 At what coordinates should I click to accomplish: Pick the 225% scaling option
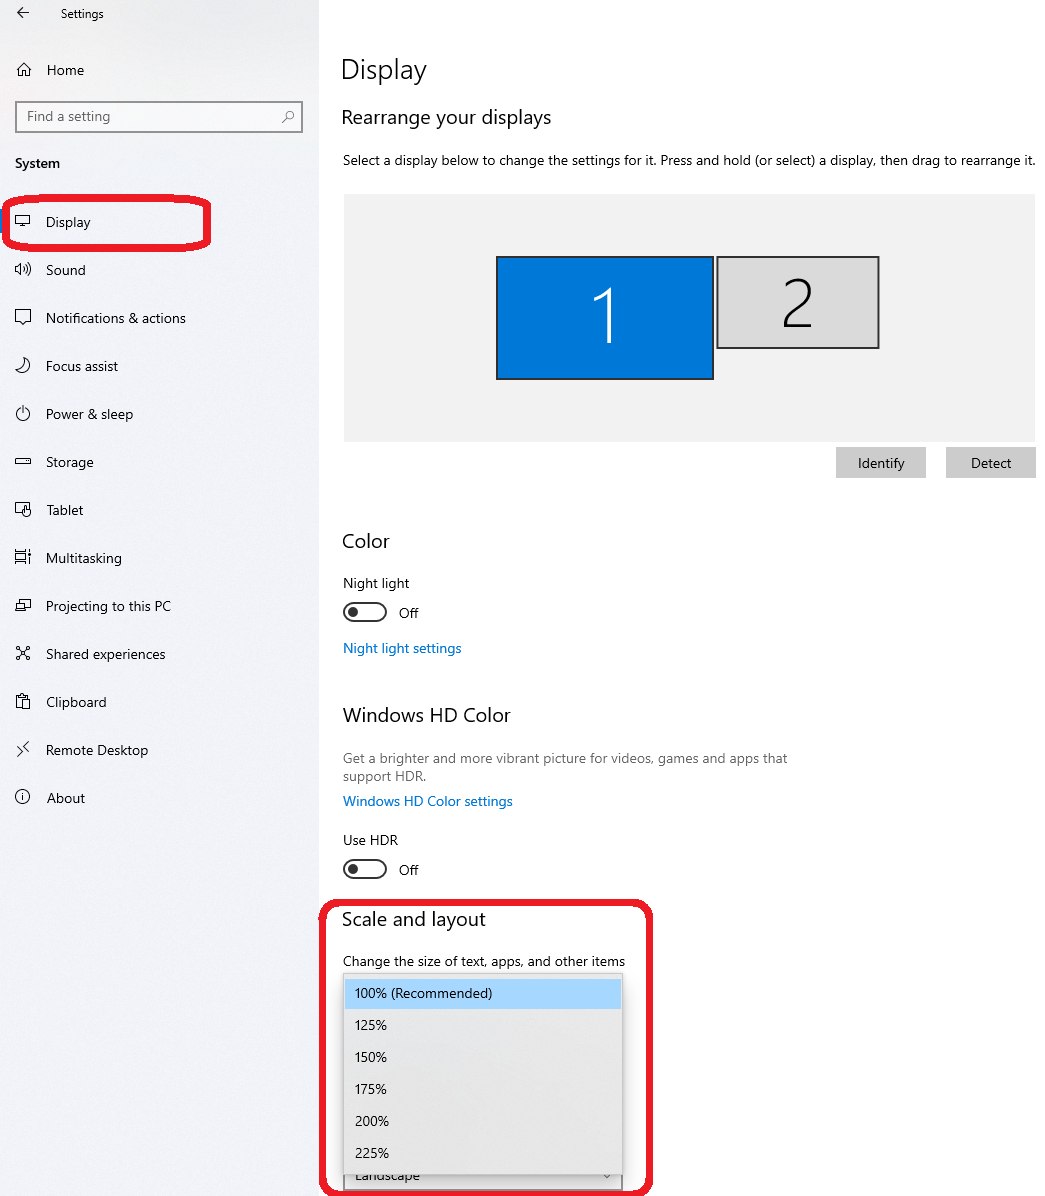pyautogui.click(x=483, y=1153)
